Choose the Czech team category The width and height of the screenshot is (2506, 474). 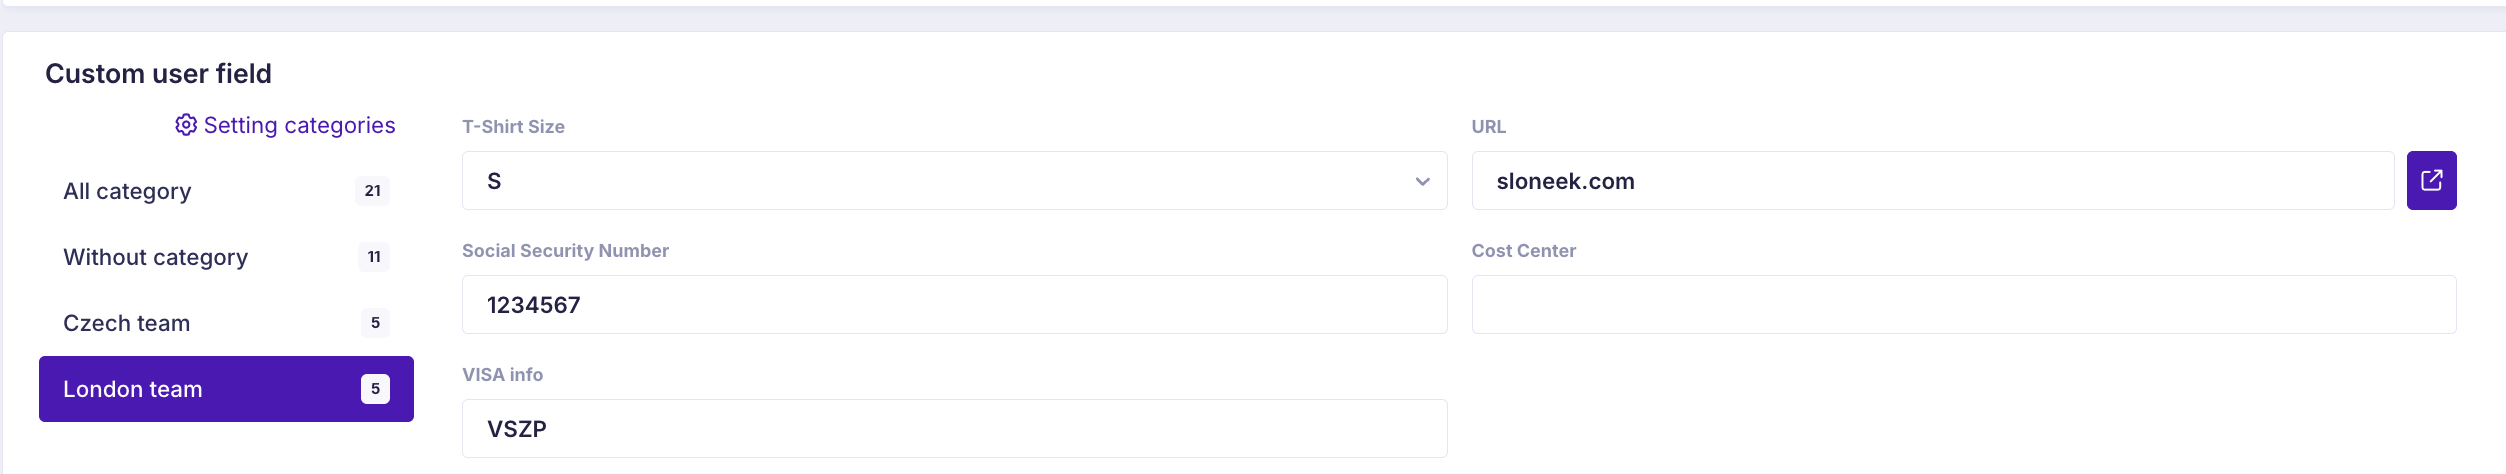tap(226, 323)
